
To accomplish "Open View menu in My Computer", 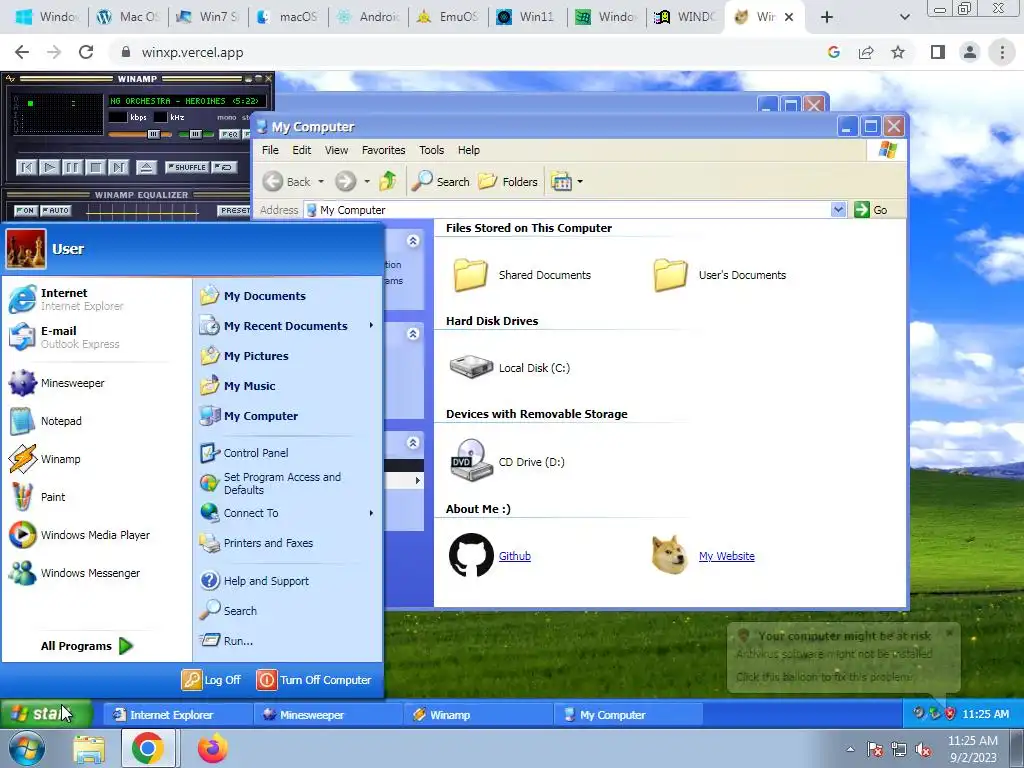I will [x=336, y=150].
